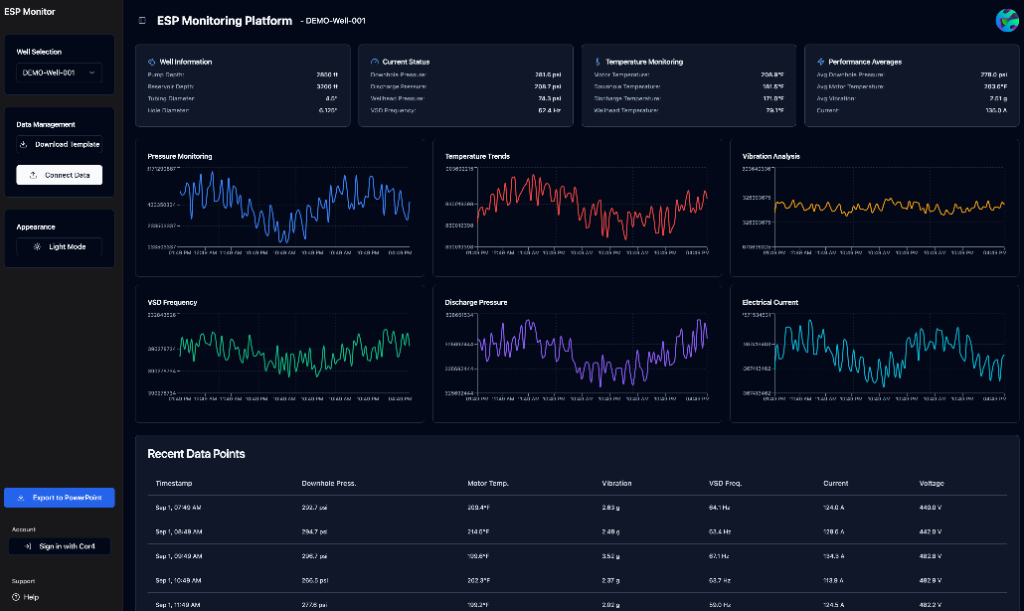Open the user avatar menu

click(1007, 20)
